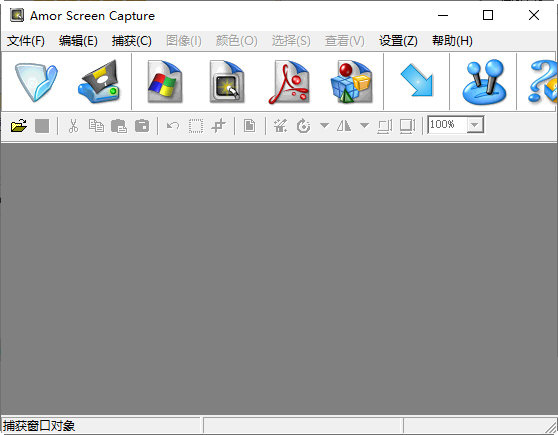558x435 pixels.
Task: Open the 设置(Z) menu
Action: (398, 41)
